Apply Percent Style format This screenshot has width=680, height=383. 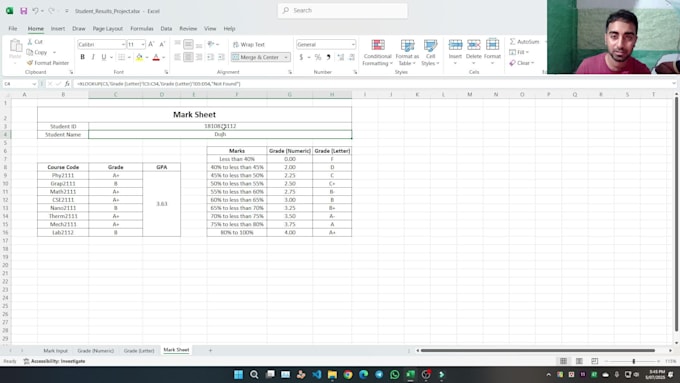pyautogui.click(x=318, y=57)
